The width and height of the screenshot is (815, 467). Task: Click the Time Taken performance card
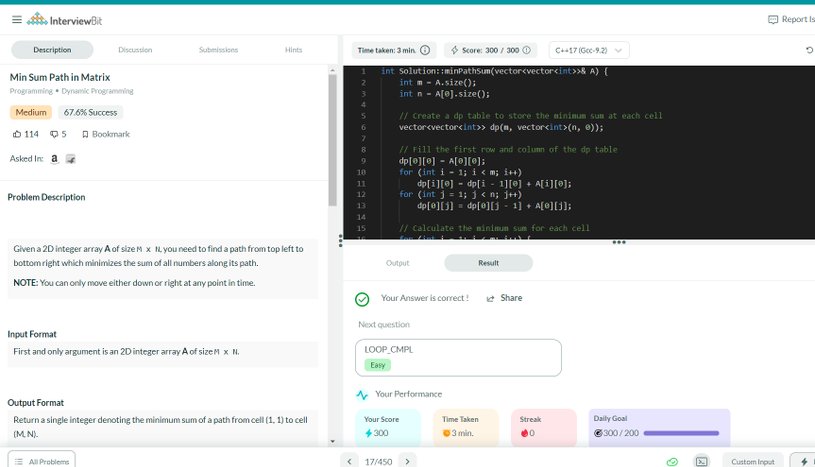466,427
